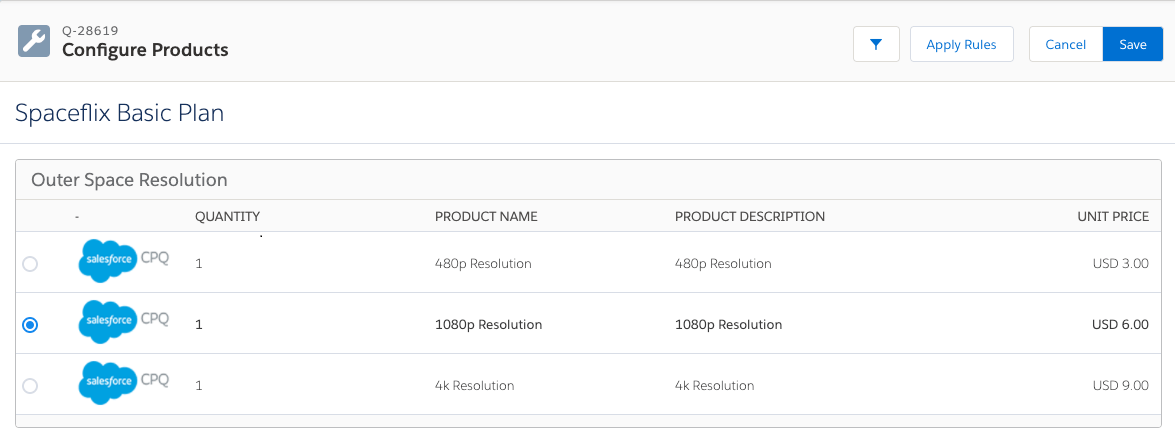Select the 1080p Resolution radio button
1175x438 pixels.
point(30,325)
